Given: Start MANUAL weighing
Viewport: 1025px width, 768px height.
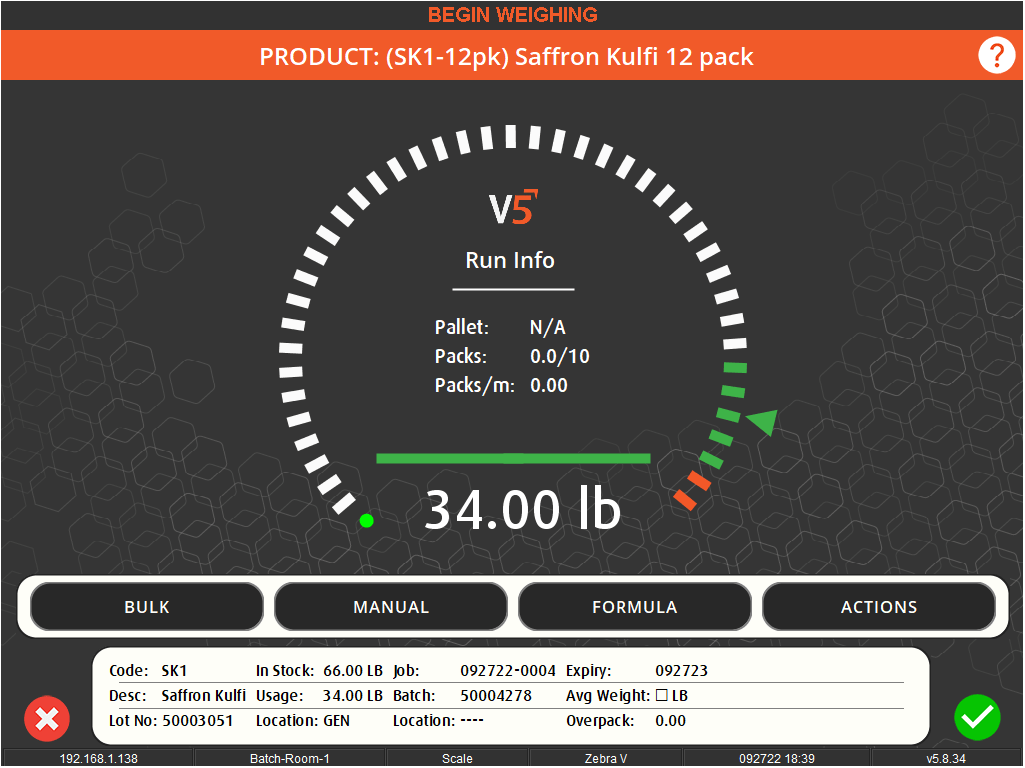Looking at the screenshot, I should click(x=390, y=606).
